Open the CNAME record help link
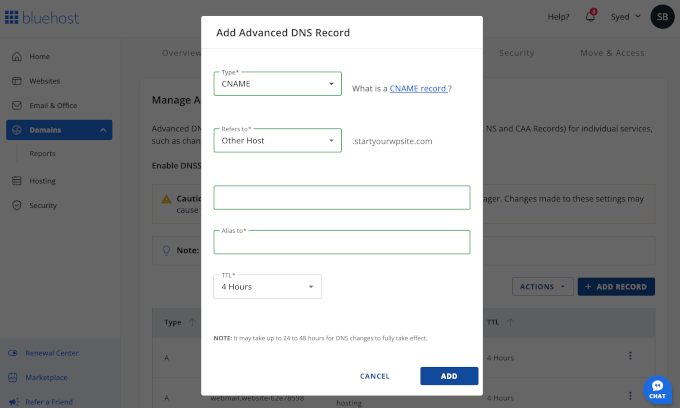This screenshot has height=408, width=680. (x=418, y=88)
